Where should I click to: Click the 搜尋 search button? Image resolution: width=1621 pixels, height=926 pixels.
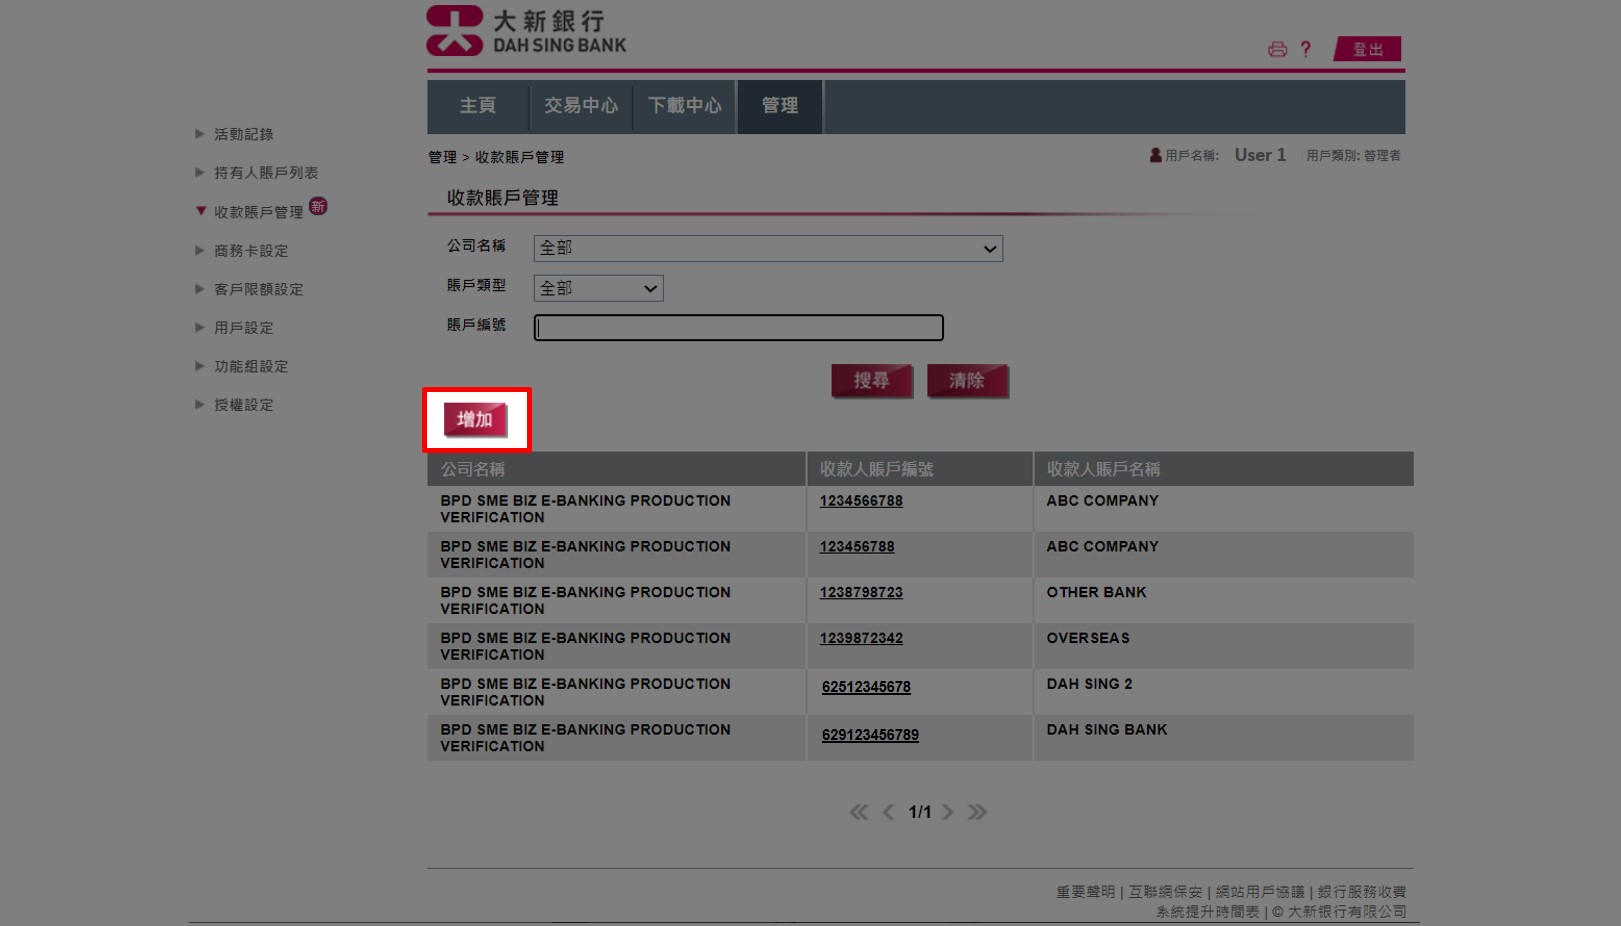tap(871, 380)
